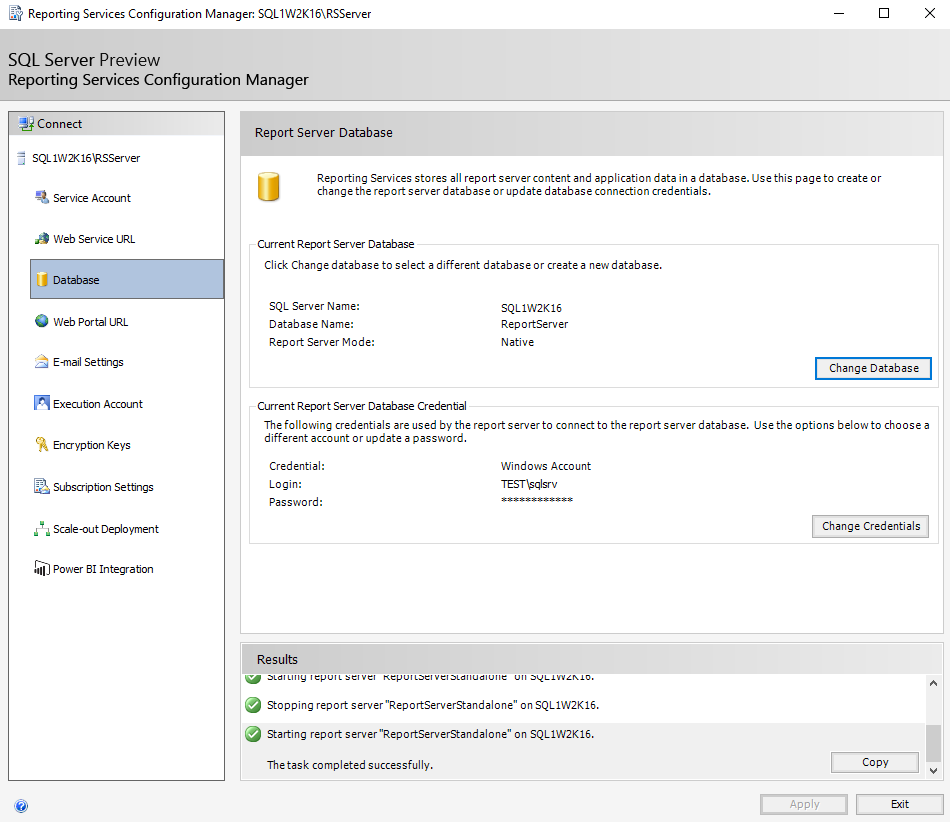
Task: Maximize the Configuration Manager window
Action: [884, 13]
